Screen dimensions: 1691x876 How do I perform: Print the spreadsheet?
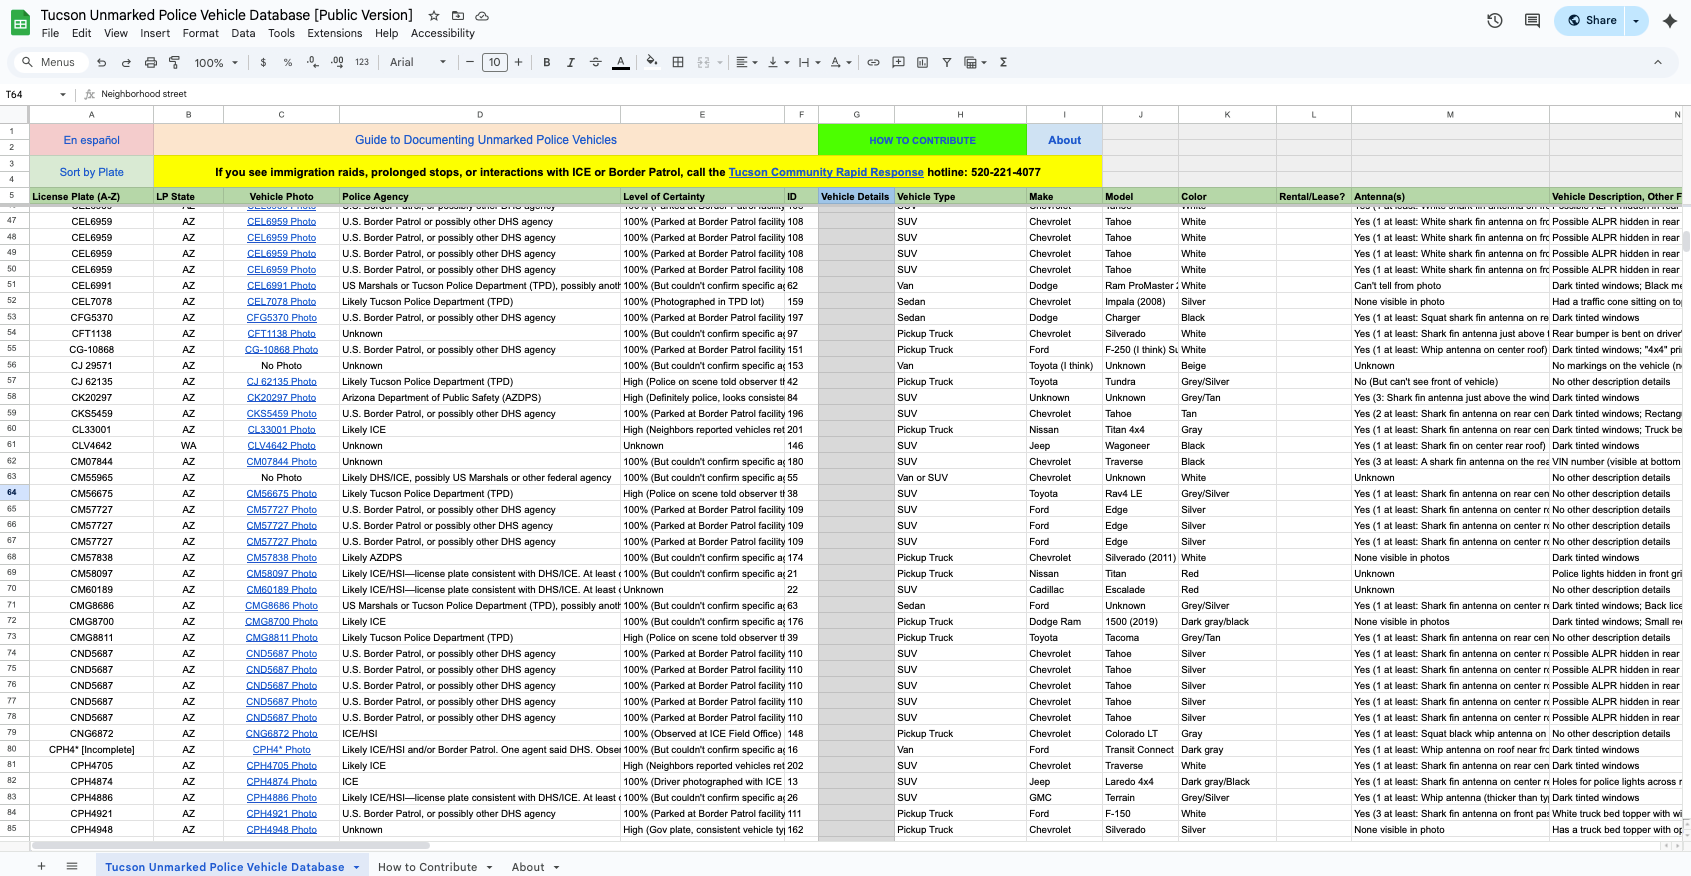151,62
